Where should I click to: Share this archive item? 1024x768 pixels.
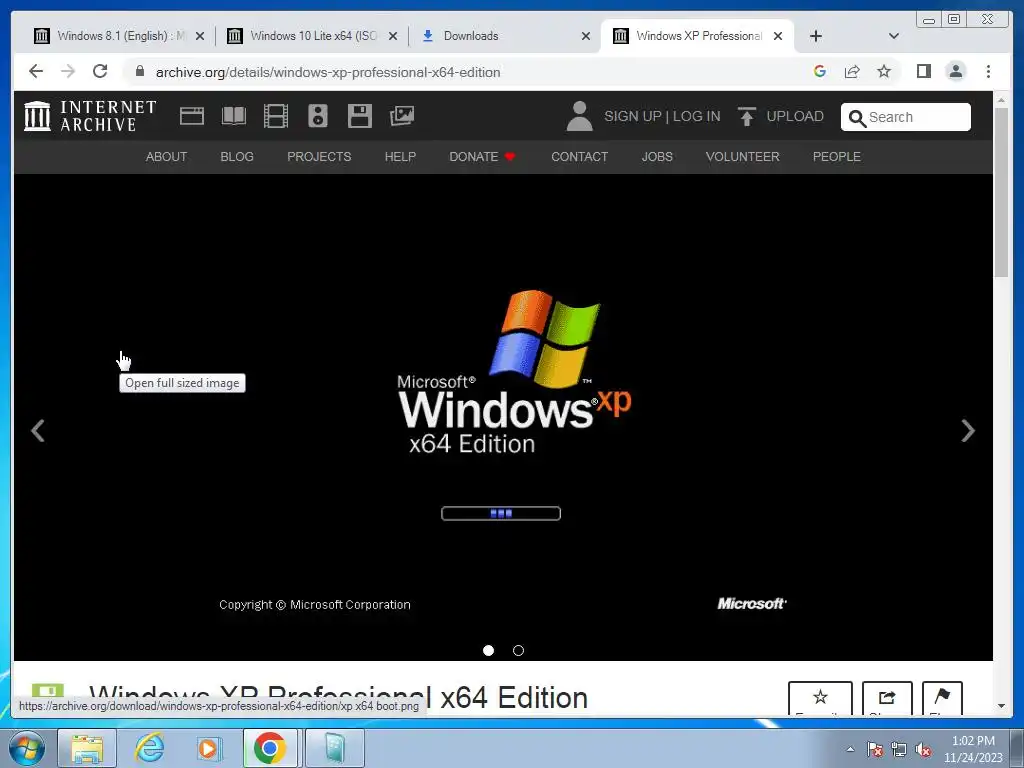coord(887,698)
